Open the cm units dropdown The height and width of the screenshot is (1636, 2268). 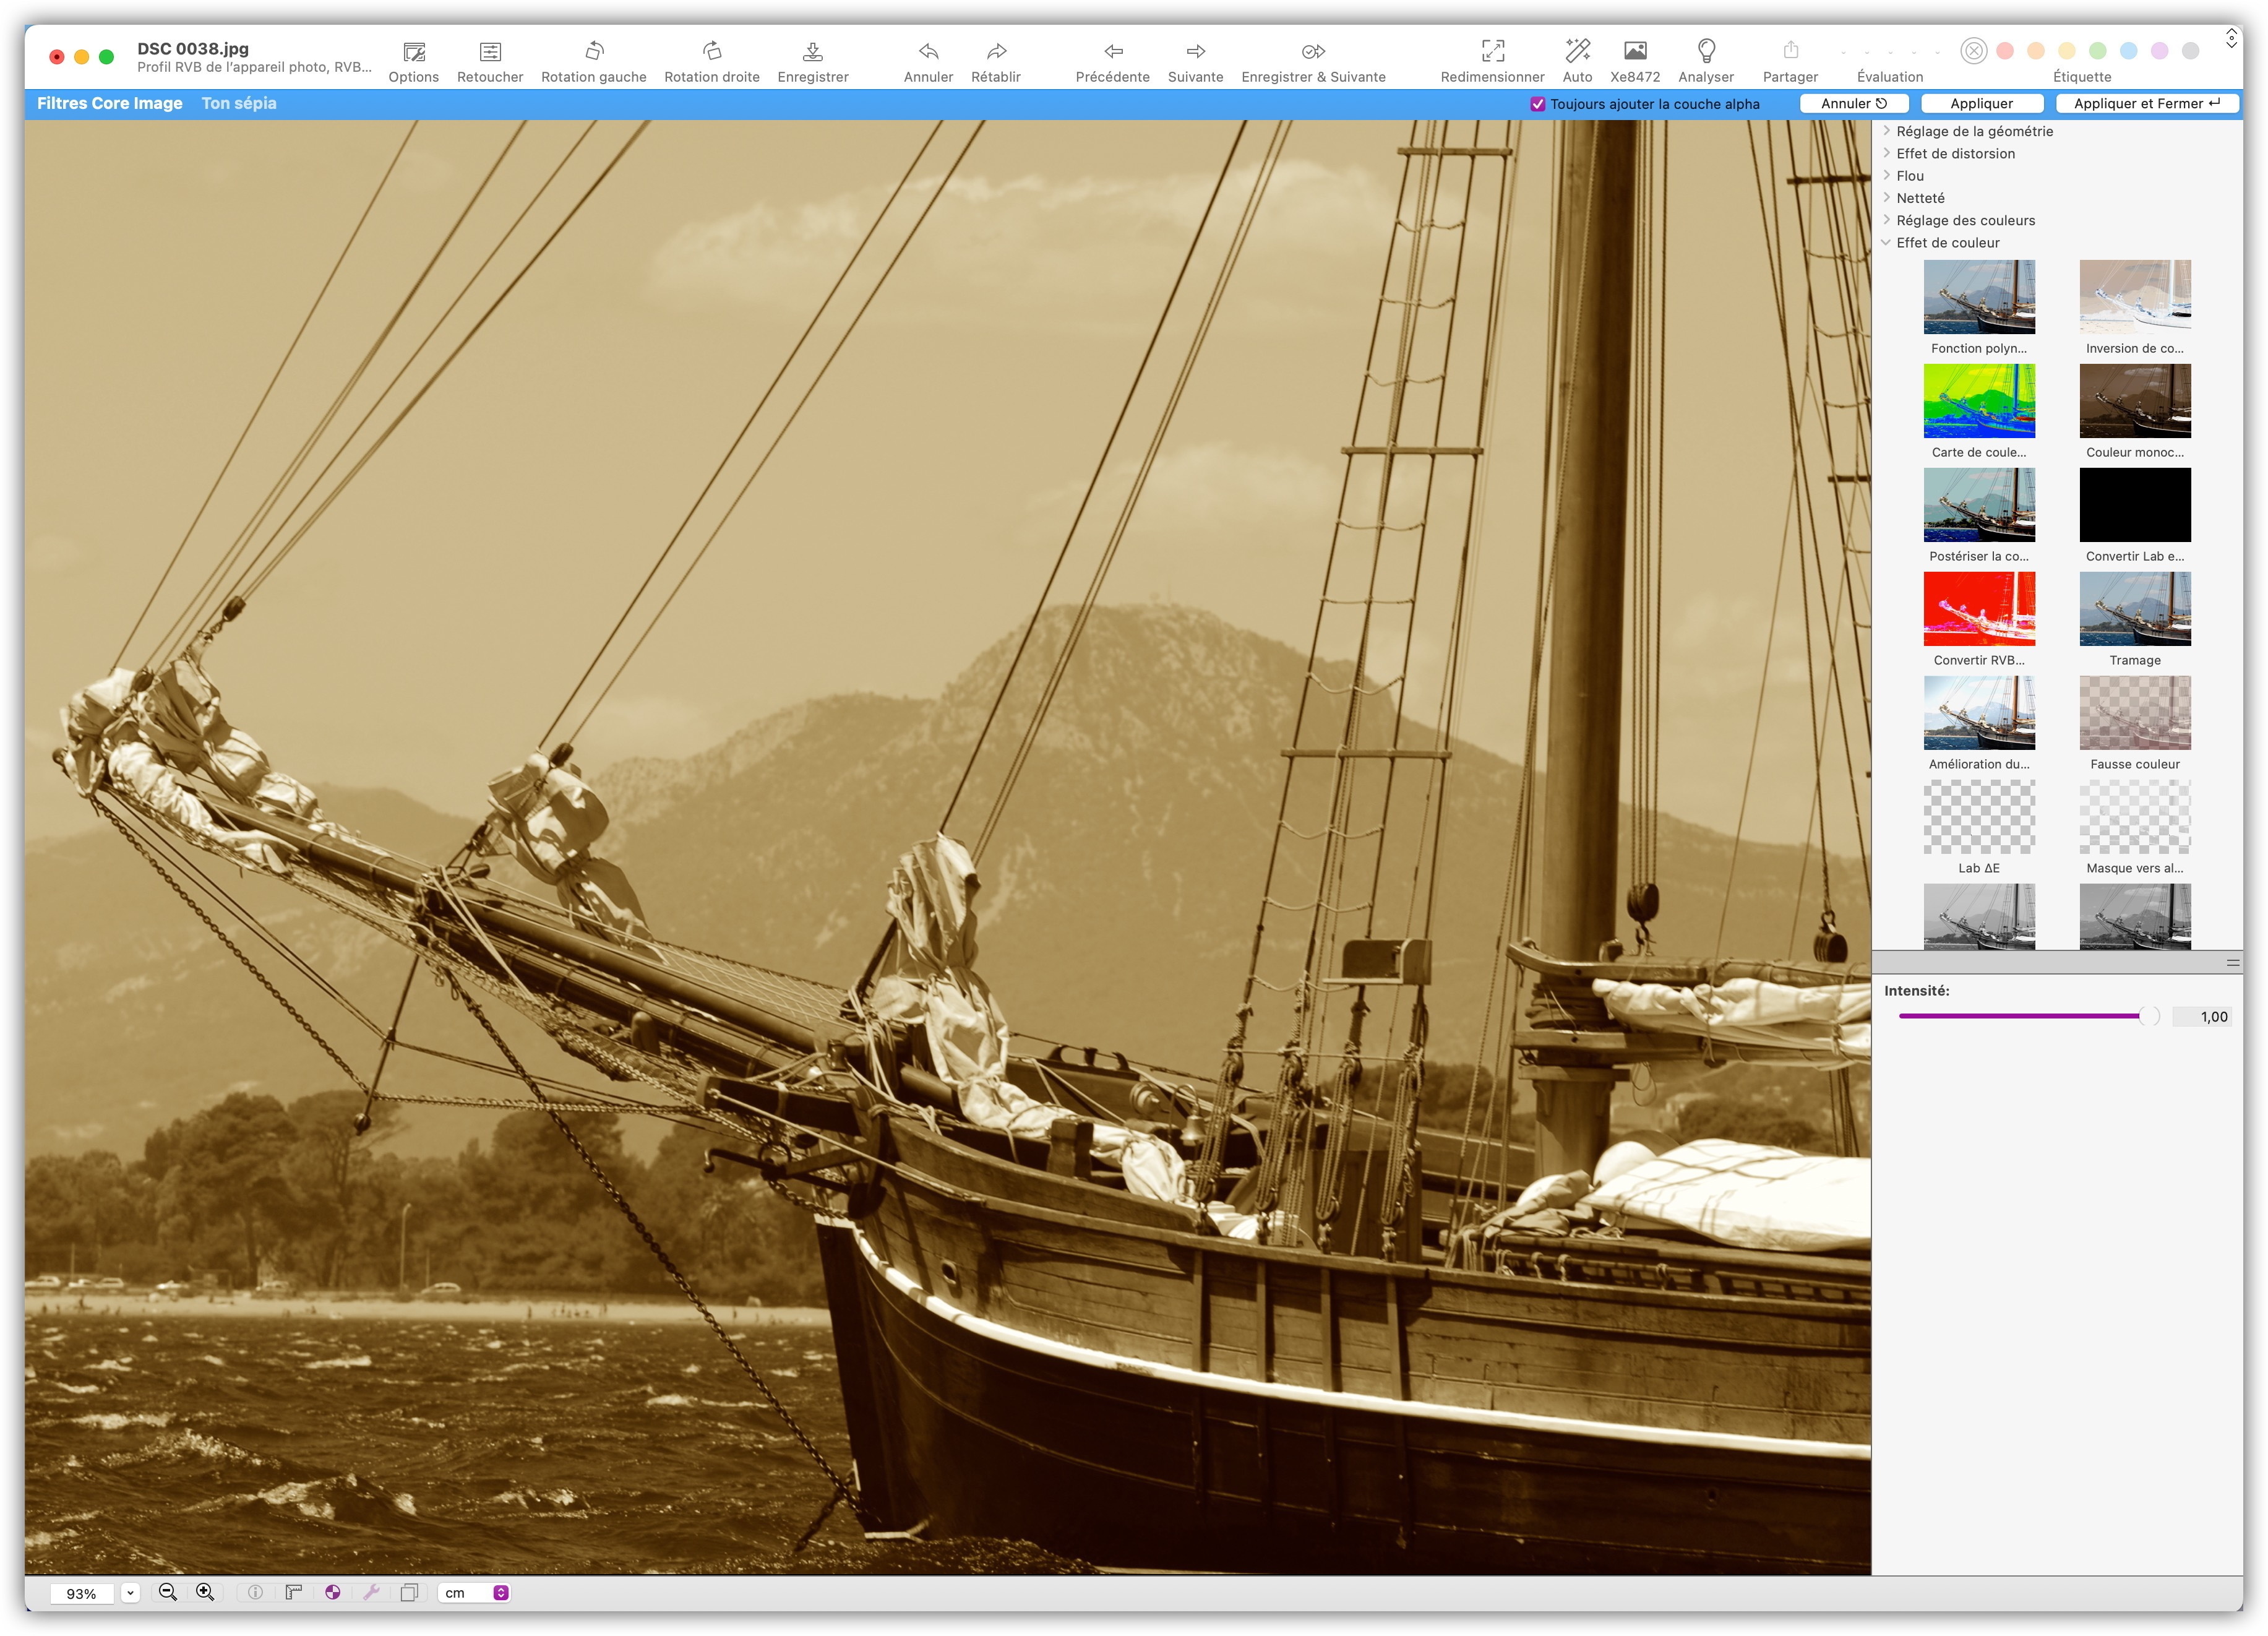(x=475, y=1593)
